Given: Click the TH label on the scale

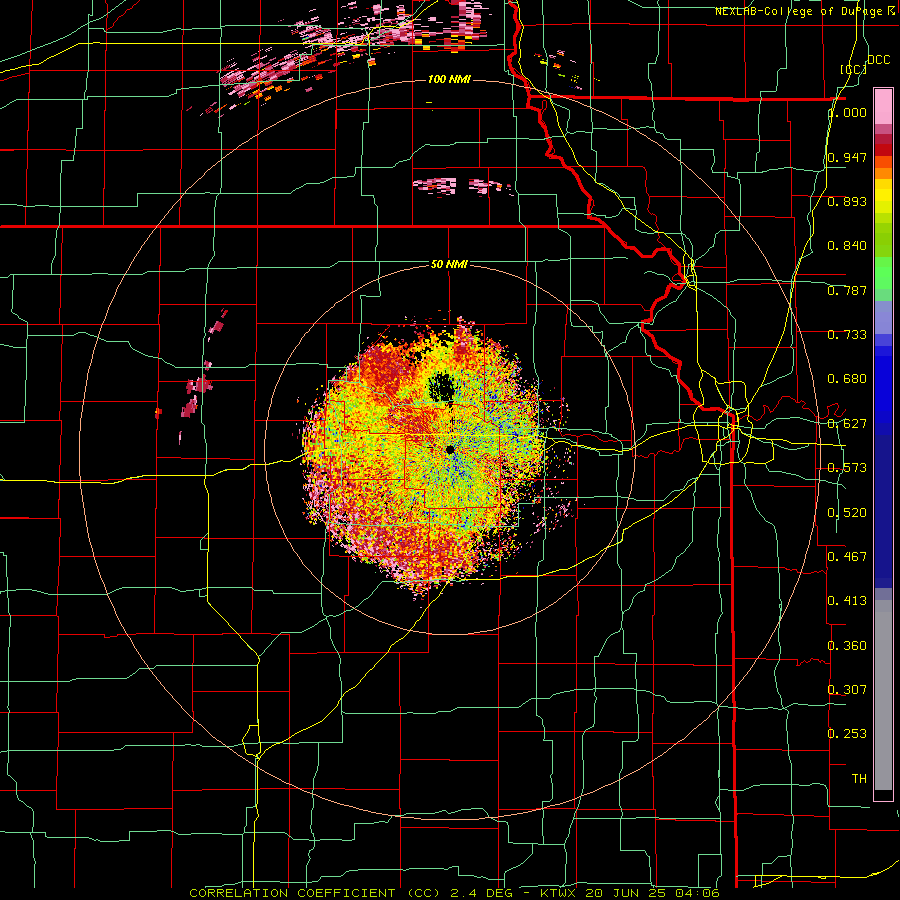Looking at the screenshot, I should pyautogui.click(x=859, y=778).
